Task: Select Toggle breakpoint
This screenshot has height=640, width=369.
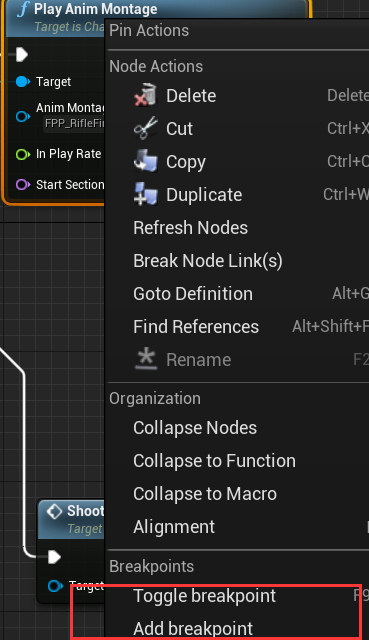Action: pyautogui.click(x=238, y=596)
